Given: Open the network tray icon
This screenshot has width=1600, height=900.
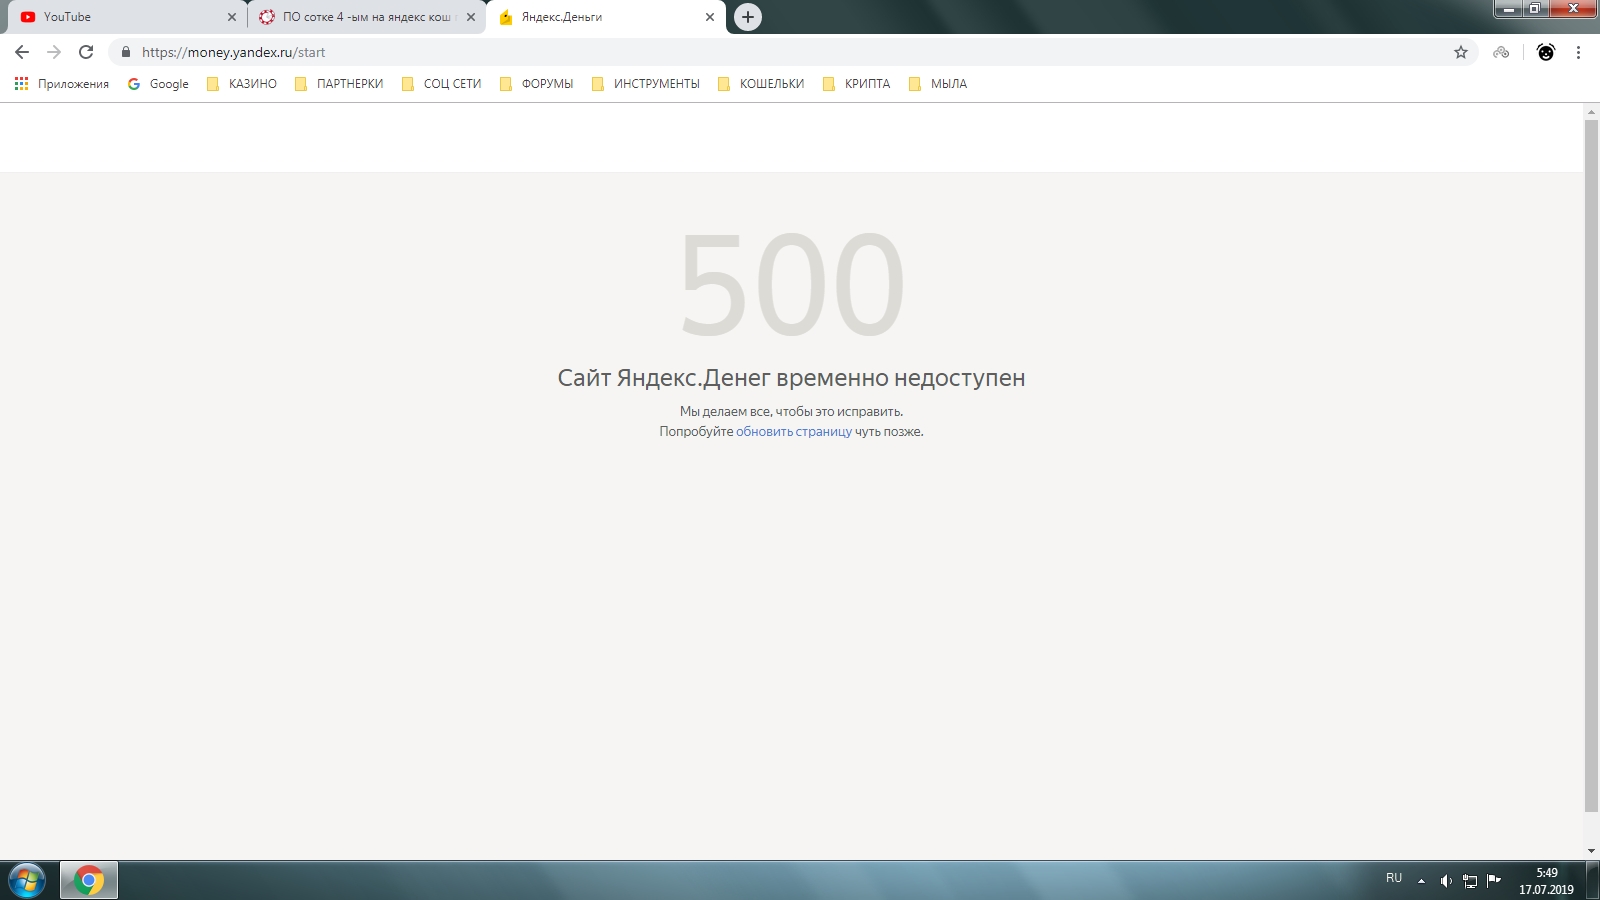Looking at the screenshot, I should 1470,881.
